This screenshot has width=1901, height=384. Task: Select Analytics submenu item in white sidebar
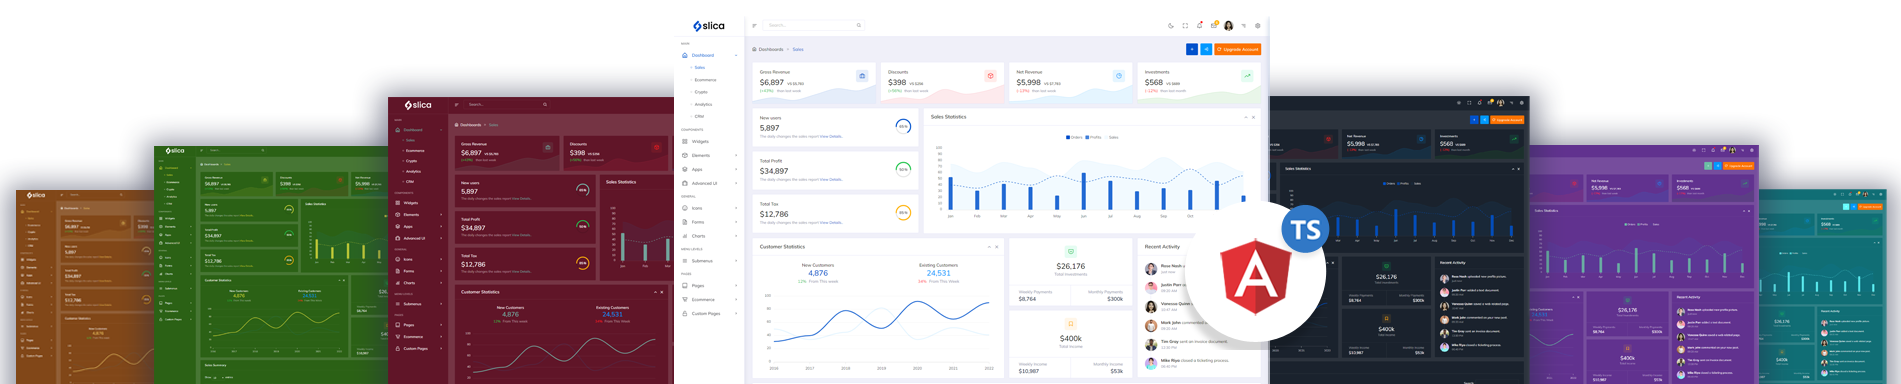click(703, 104)
